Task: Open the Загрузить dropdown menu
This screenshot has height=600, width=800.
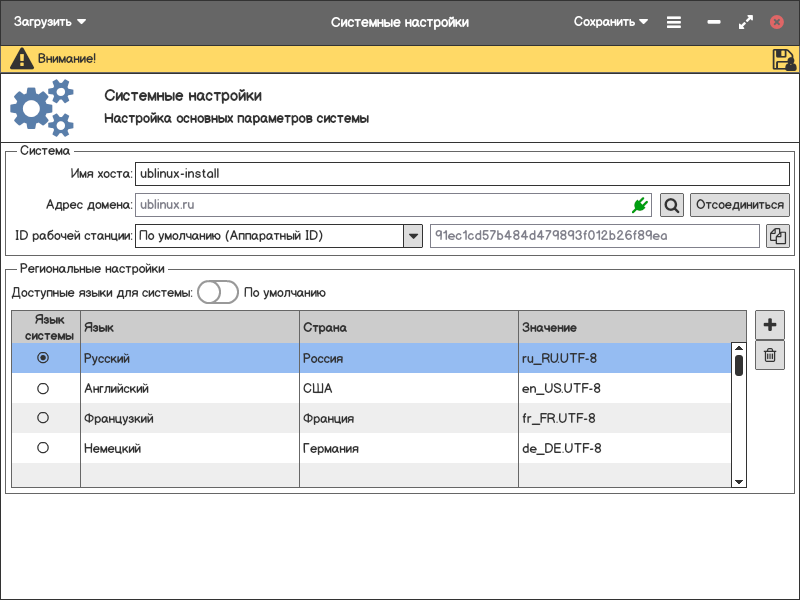Action: coord(50,22)
